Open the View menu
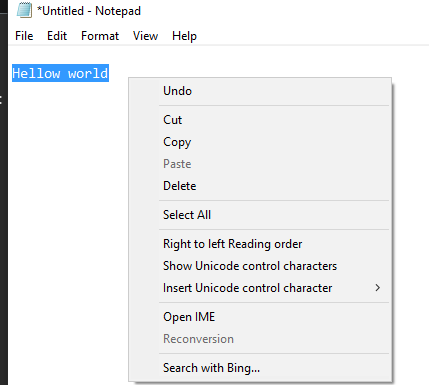 click(x=145, y=36)
